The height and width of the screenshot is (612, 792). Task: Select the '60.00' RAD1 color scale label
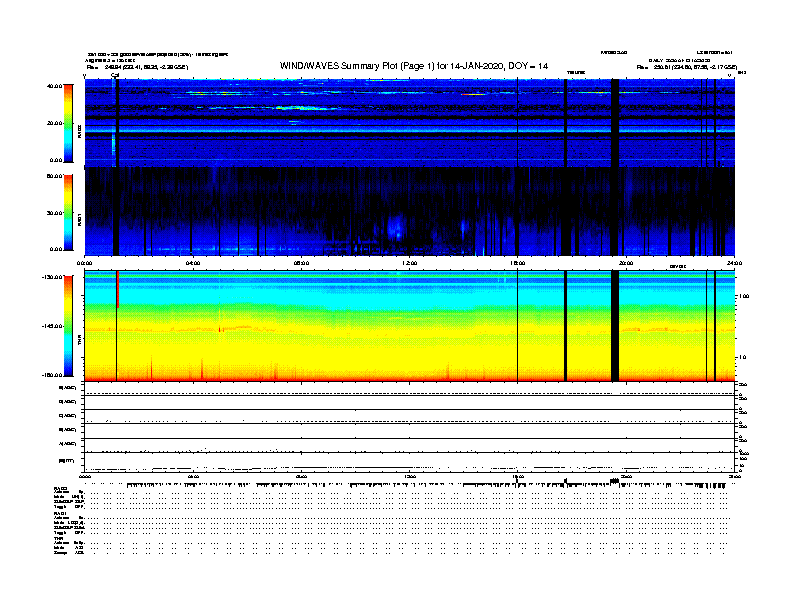(54, 176)
